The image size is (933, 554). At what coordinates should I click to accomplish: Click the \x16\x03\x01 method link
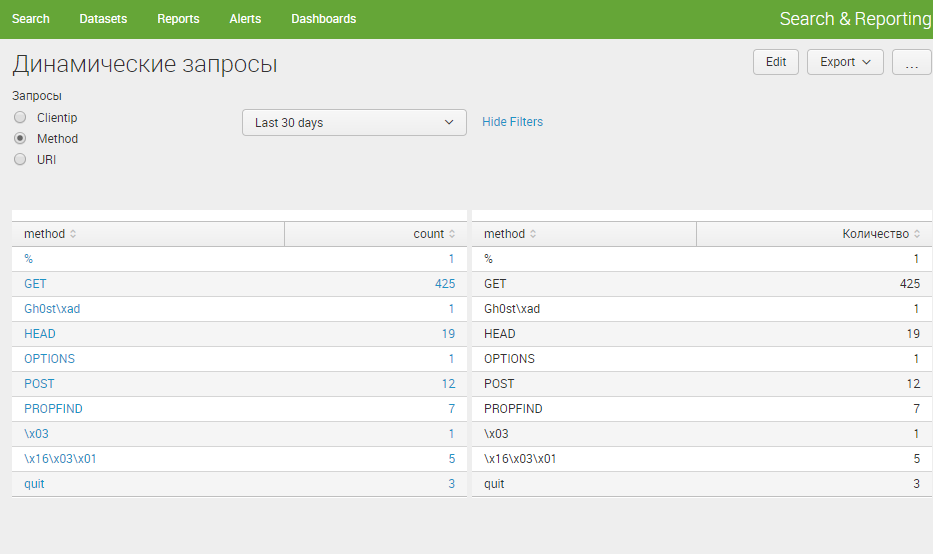coord(60,459)
